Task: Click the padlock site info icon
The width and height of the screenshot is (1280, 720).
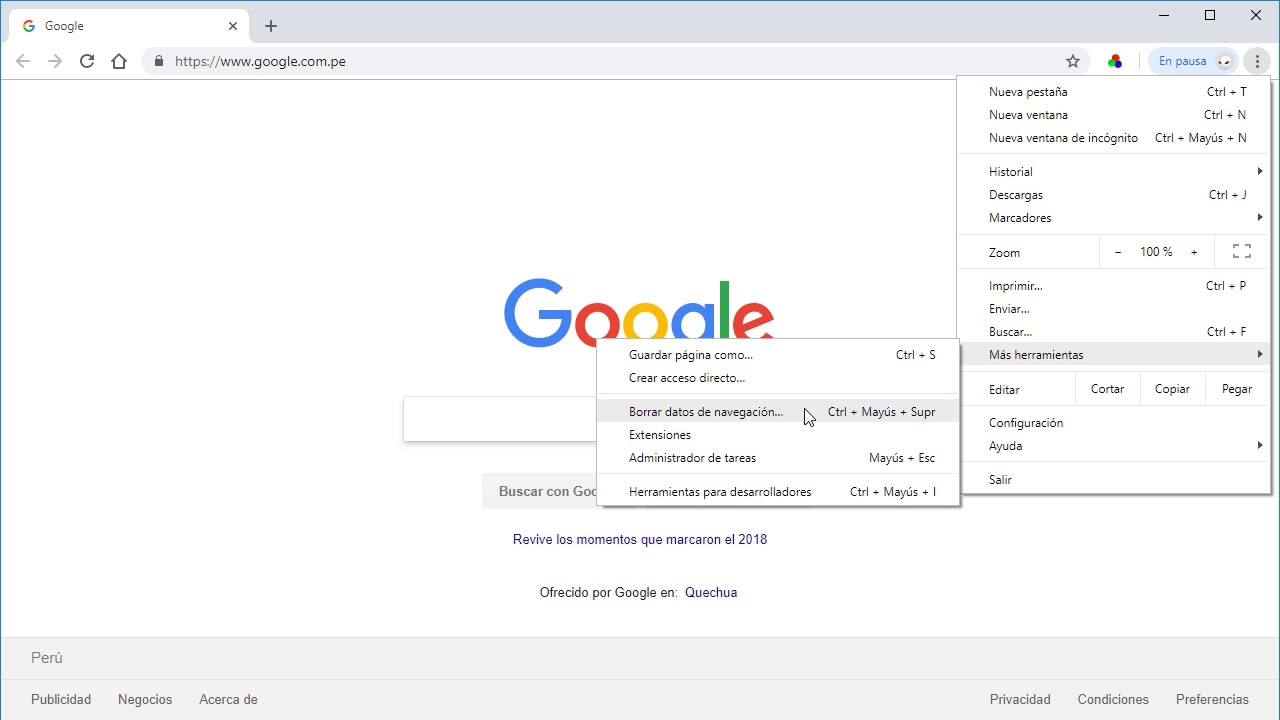Action: click(x=158, y=61)
